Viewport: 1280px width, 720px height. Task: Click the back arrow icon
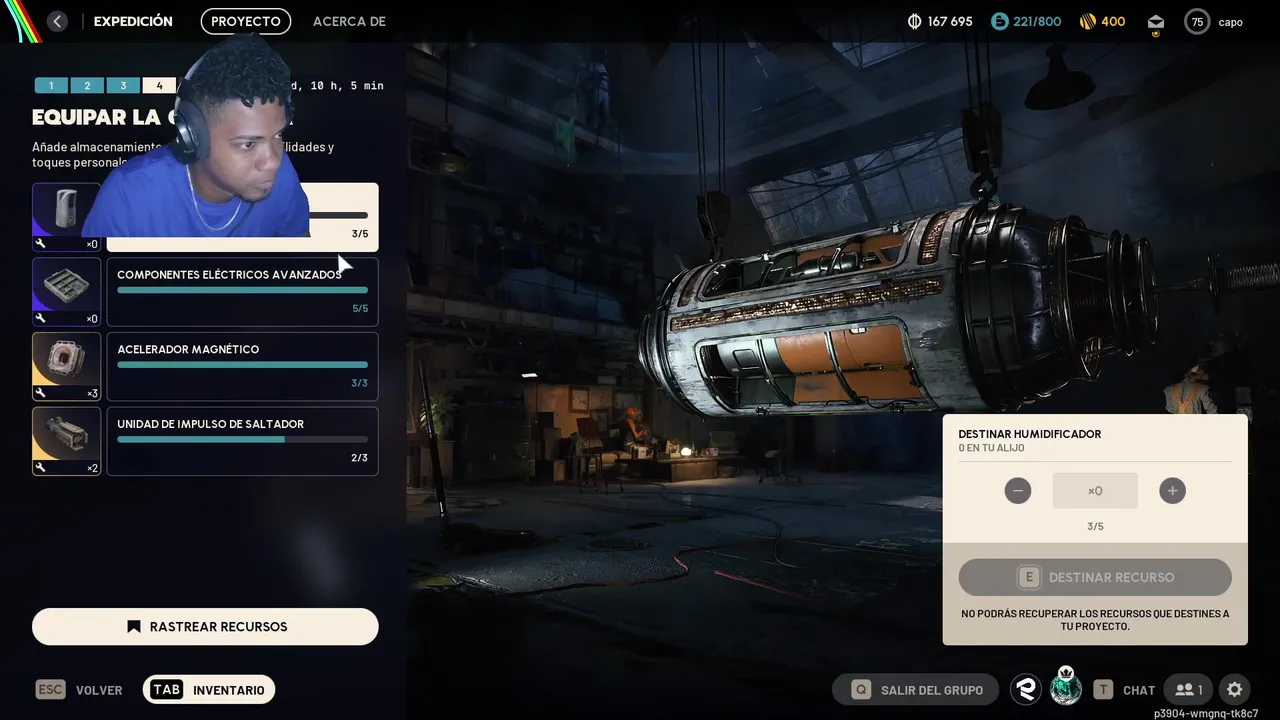click(57, 21)
